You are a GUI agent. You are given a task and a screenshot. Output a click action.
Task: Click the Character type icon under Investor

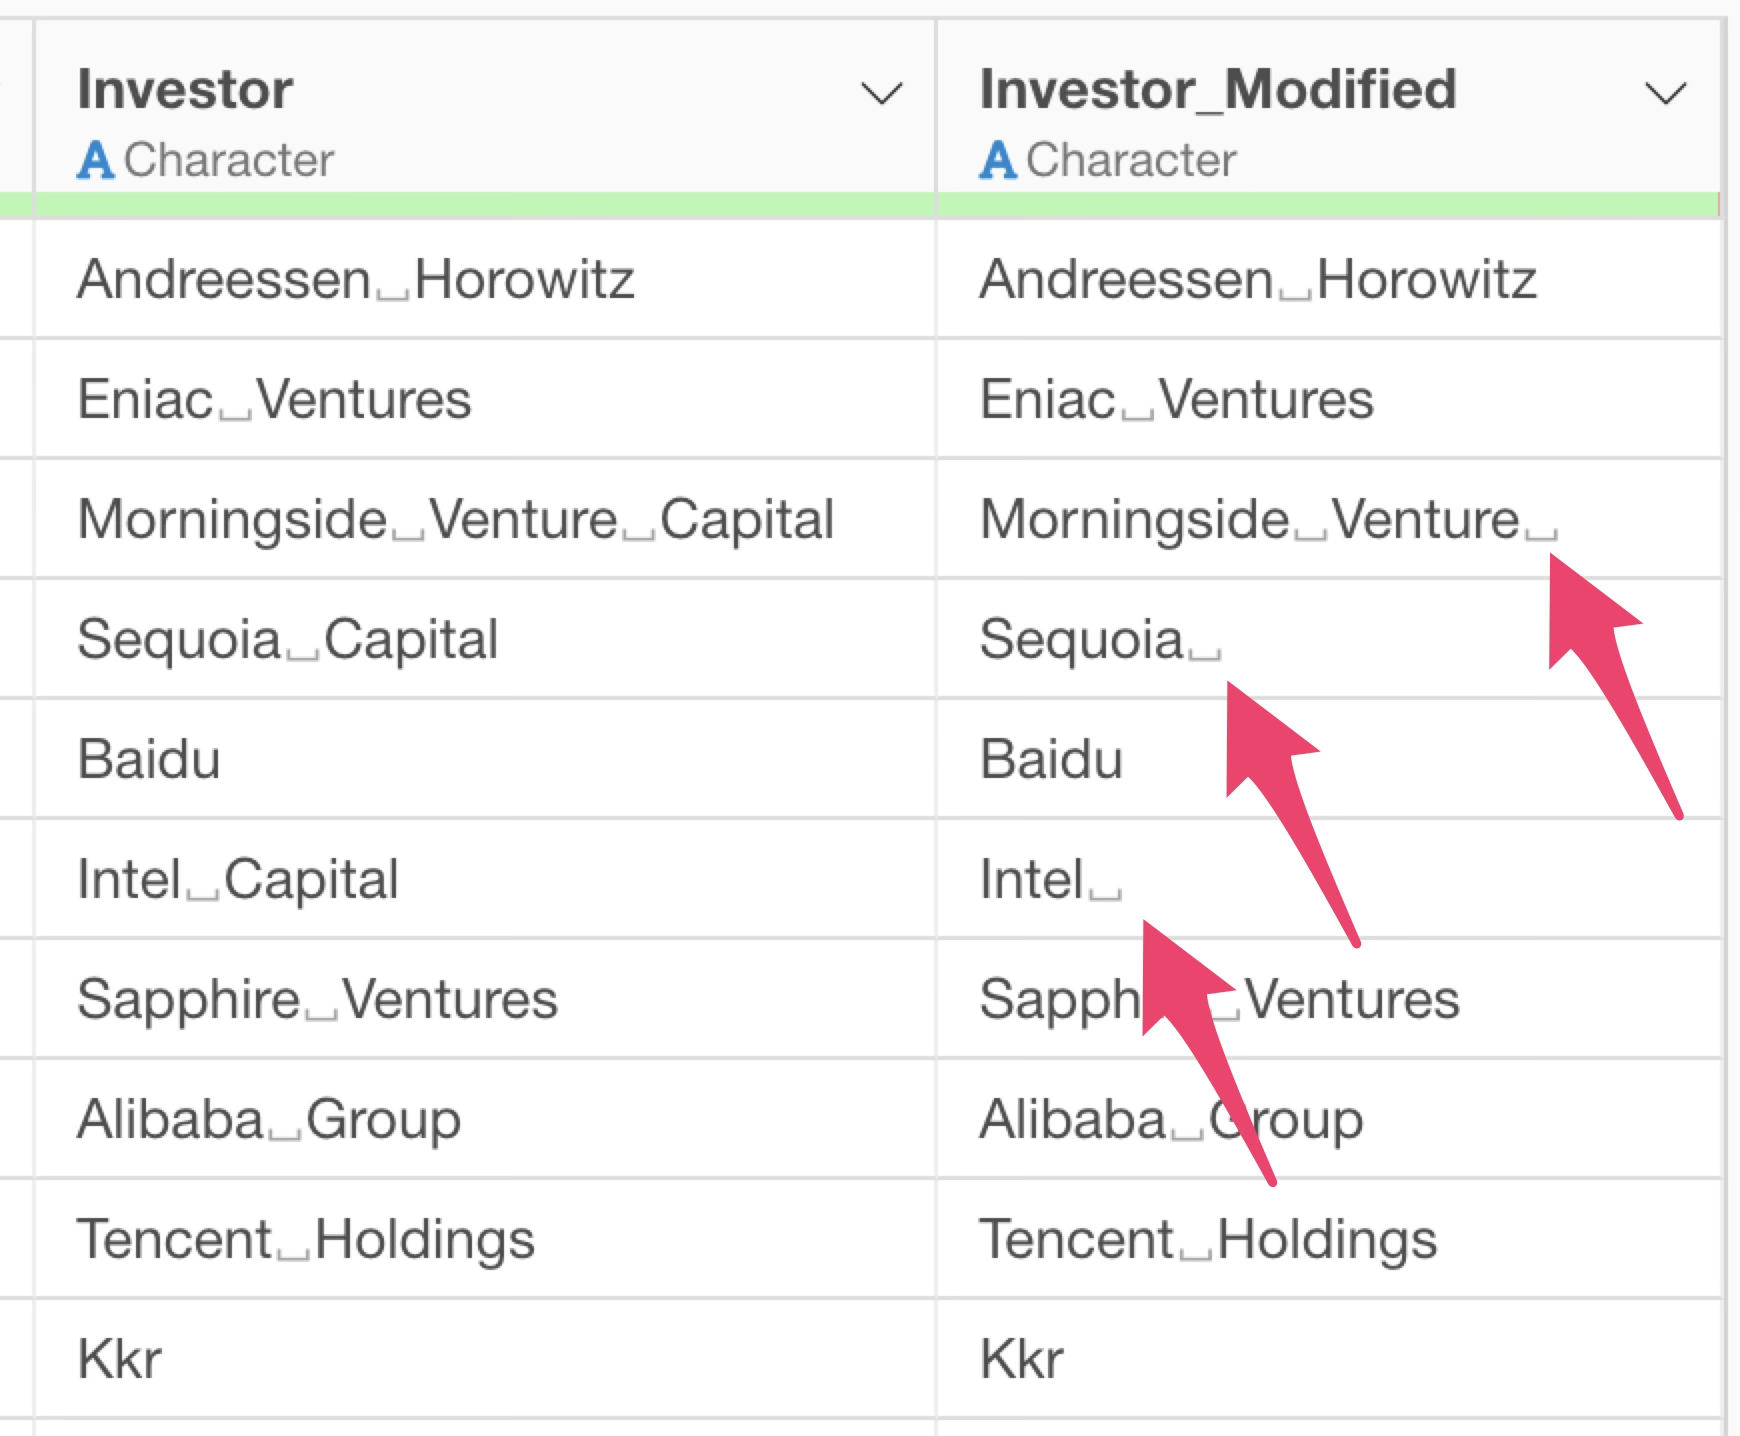click(96, 160)
